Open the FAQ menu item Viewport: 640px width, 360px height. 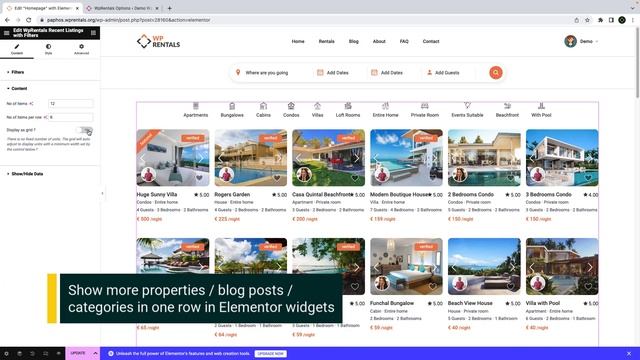point(404,41)
